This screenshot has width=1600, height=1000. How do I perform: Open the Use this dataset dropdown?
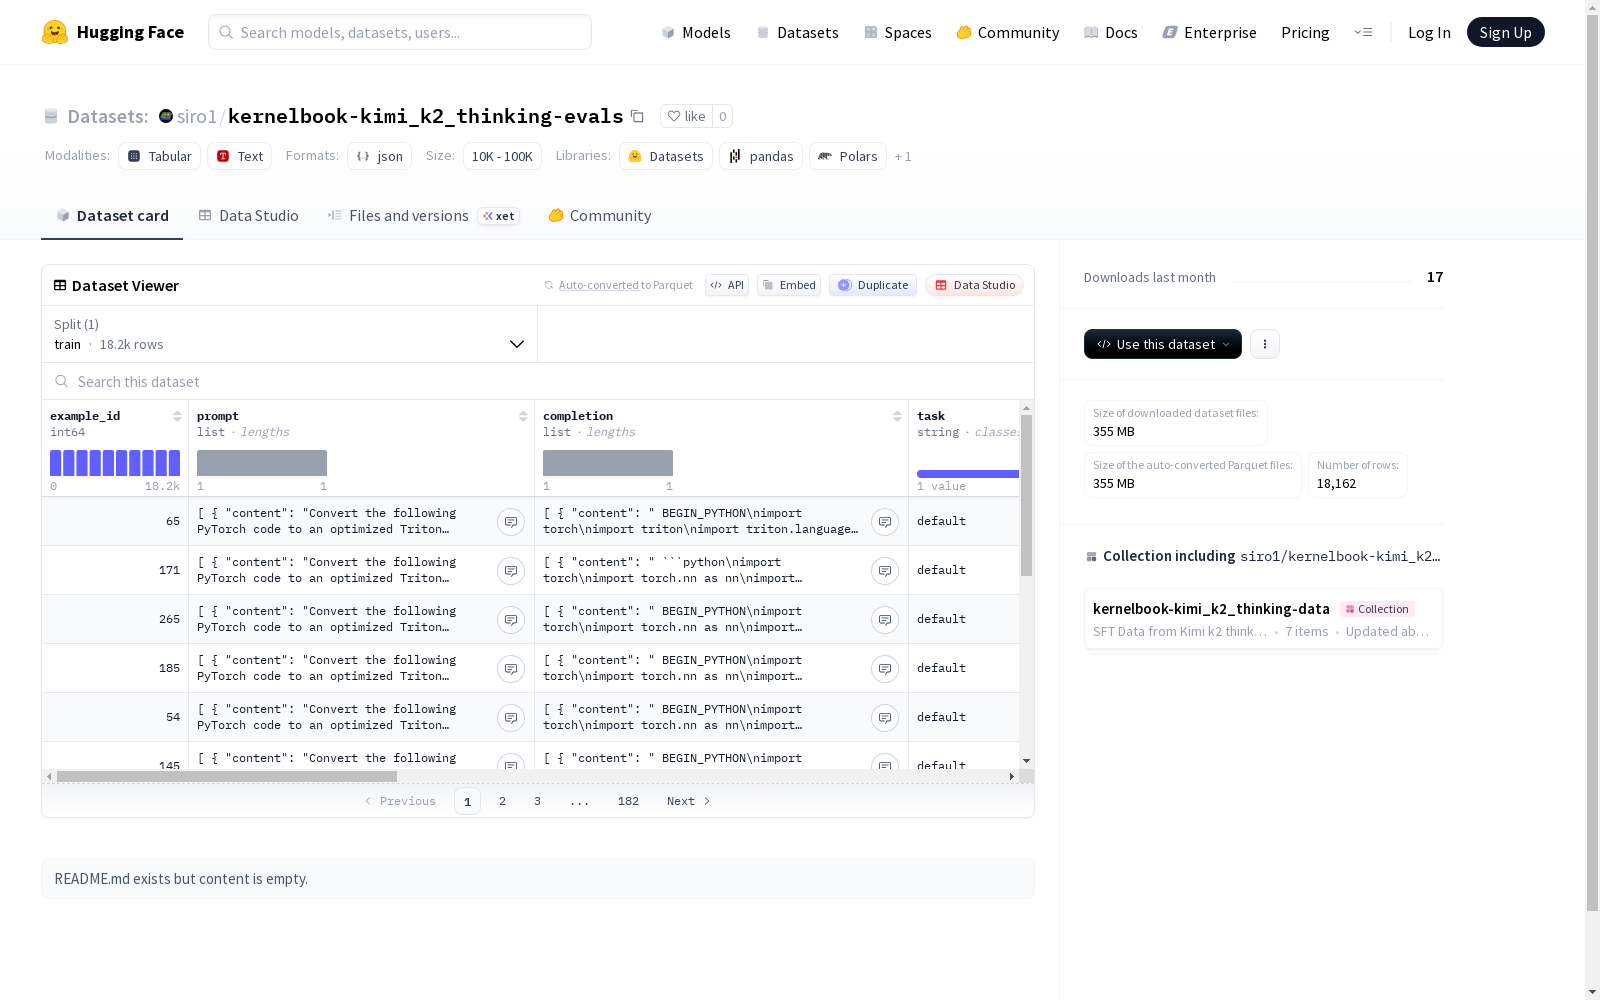(x=1163, y=344)
